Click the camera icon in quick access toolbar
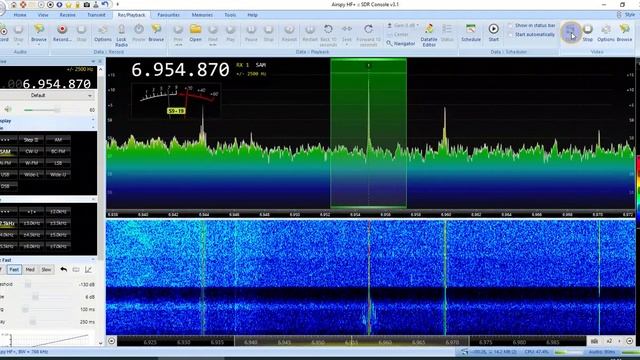 [x=86, y=4]
